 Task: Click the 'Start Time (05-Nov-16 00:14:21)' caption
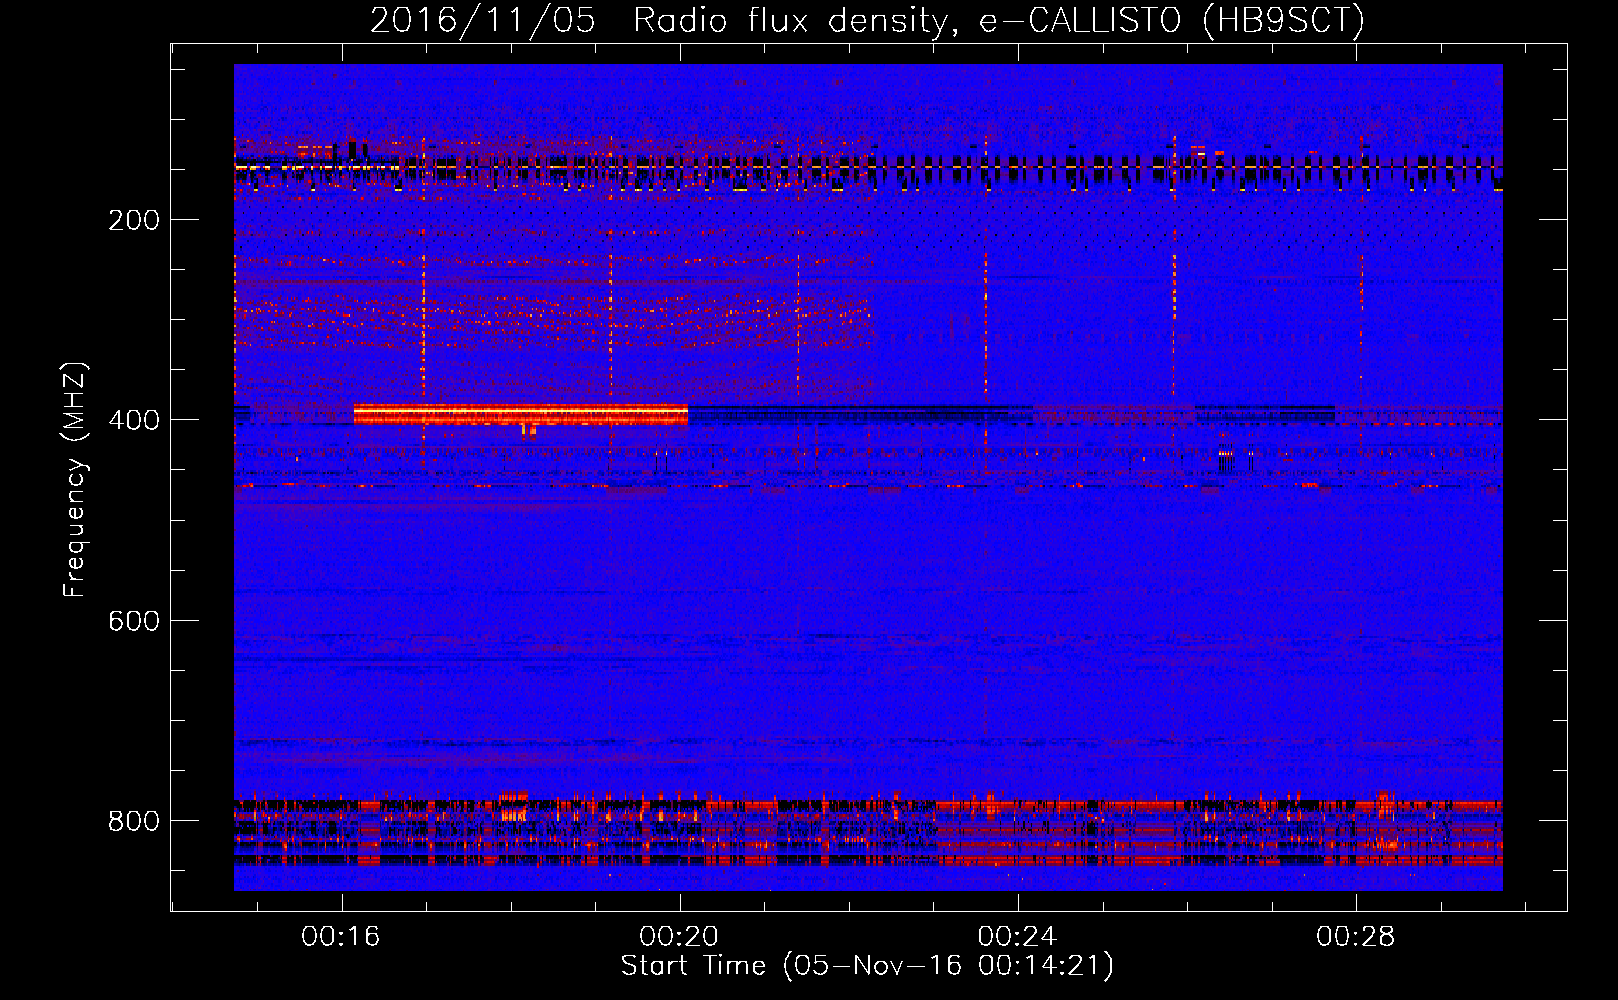(x=867, y=966)
